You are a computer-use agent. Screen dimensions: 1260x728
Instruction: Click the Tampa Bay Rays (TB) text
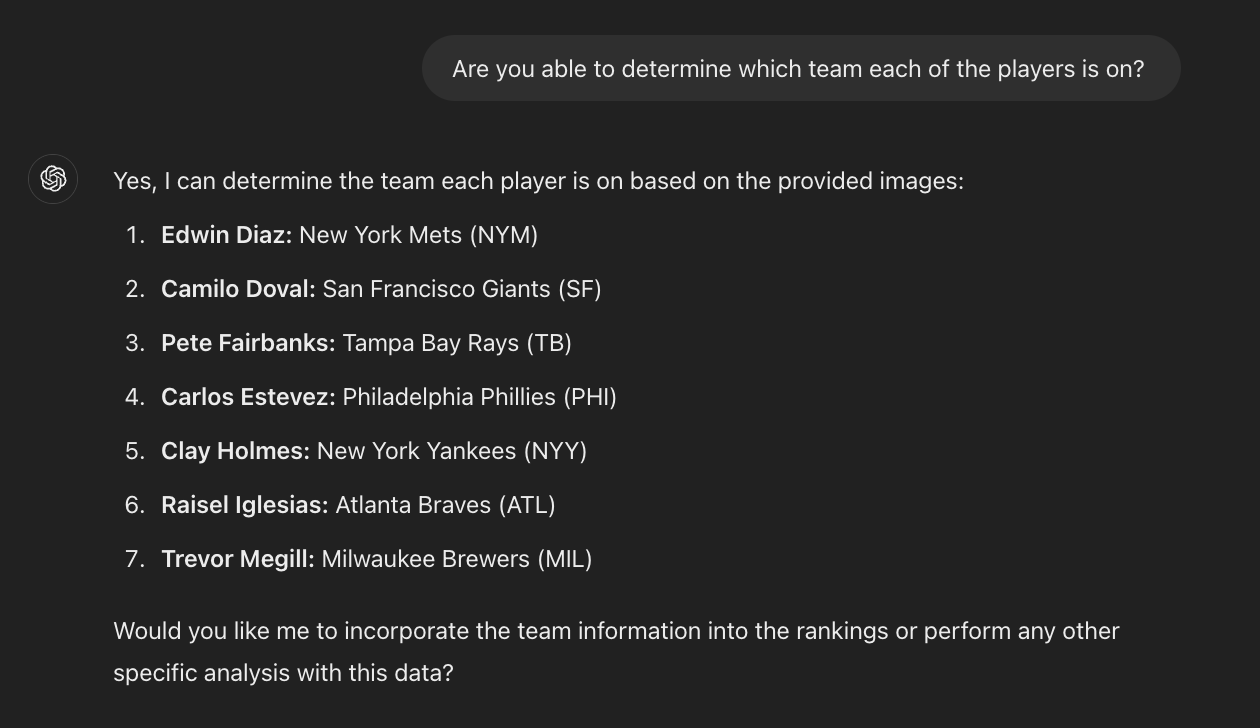click(x=456, y=343)
